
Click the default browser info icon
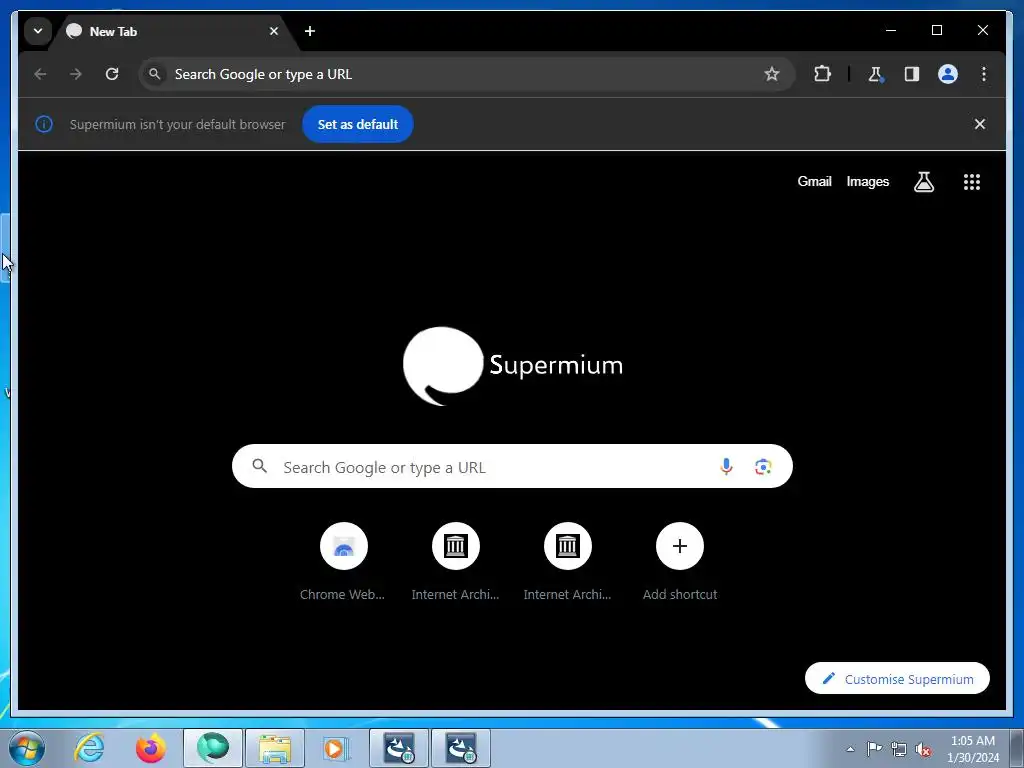pos(44,124)
